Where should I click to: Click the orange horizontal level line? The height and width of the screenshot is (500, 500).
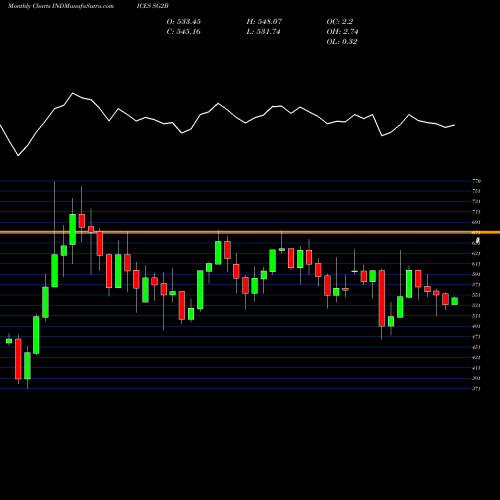pos(250,232)
